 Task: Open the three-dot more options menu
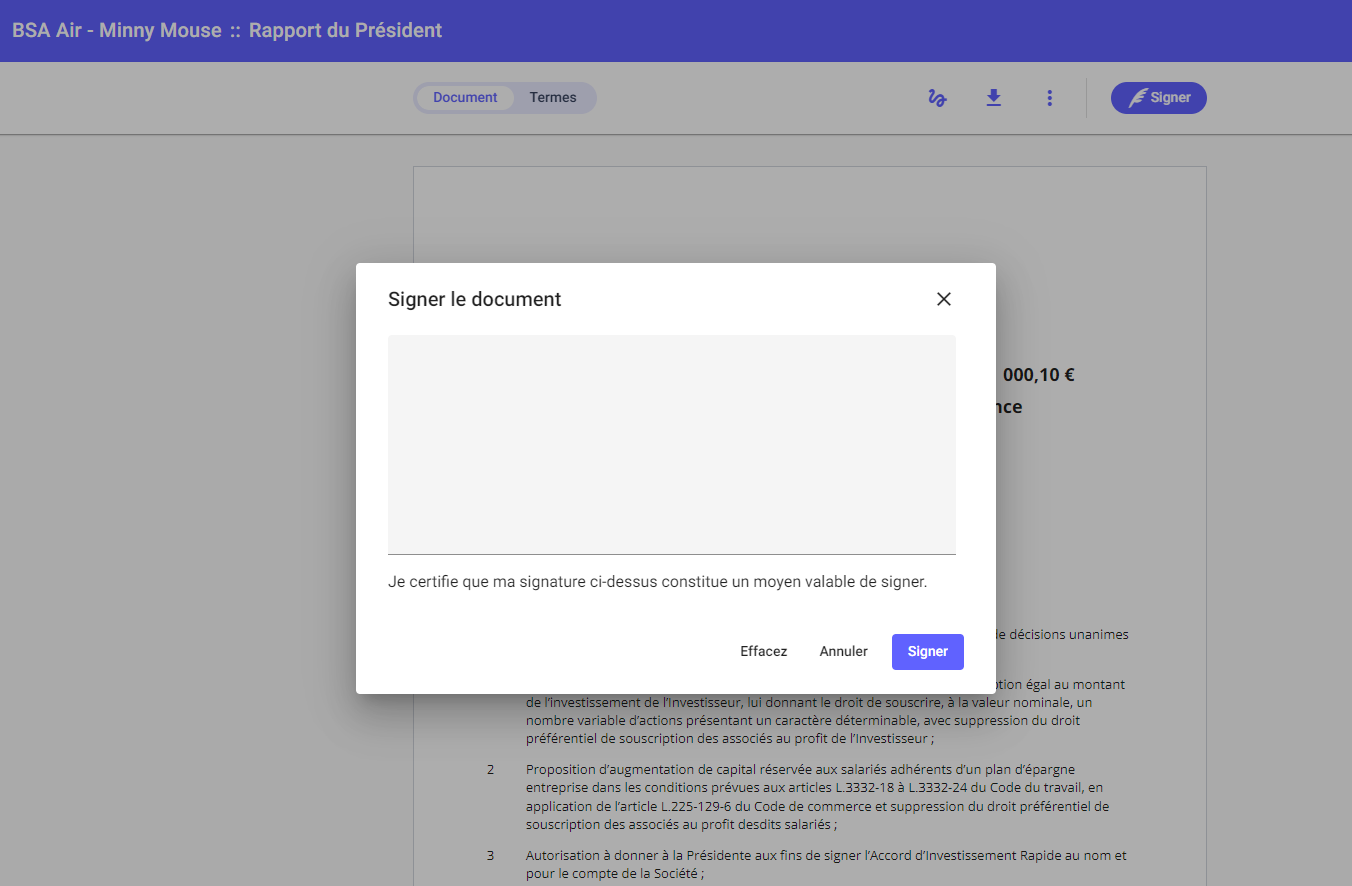pos(1049,98)
